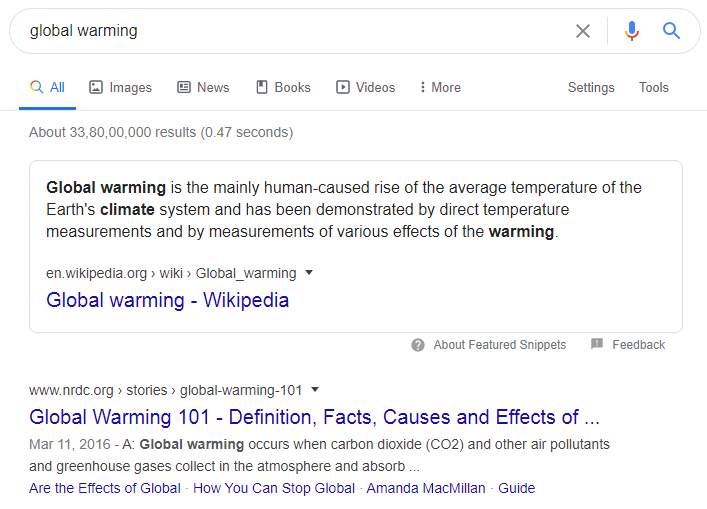
Task: Clear the search query with the X icon
Action: coord(583,31)
